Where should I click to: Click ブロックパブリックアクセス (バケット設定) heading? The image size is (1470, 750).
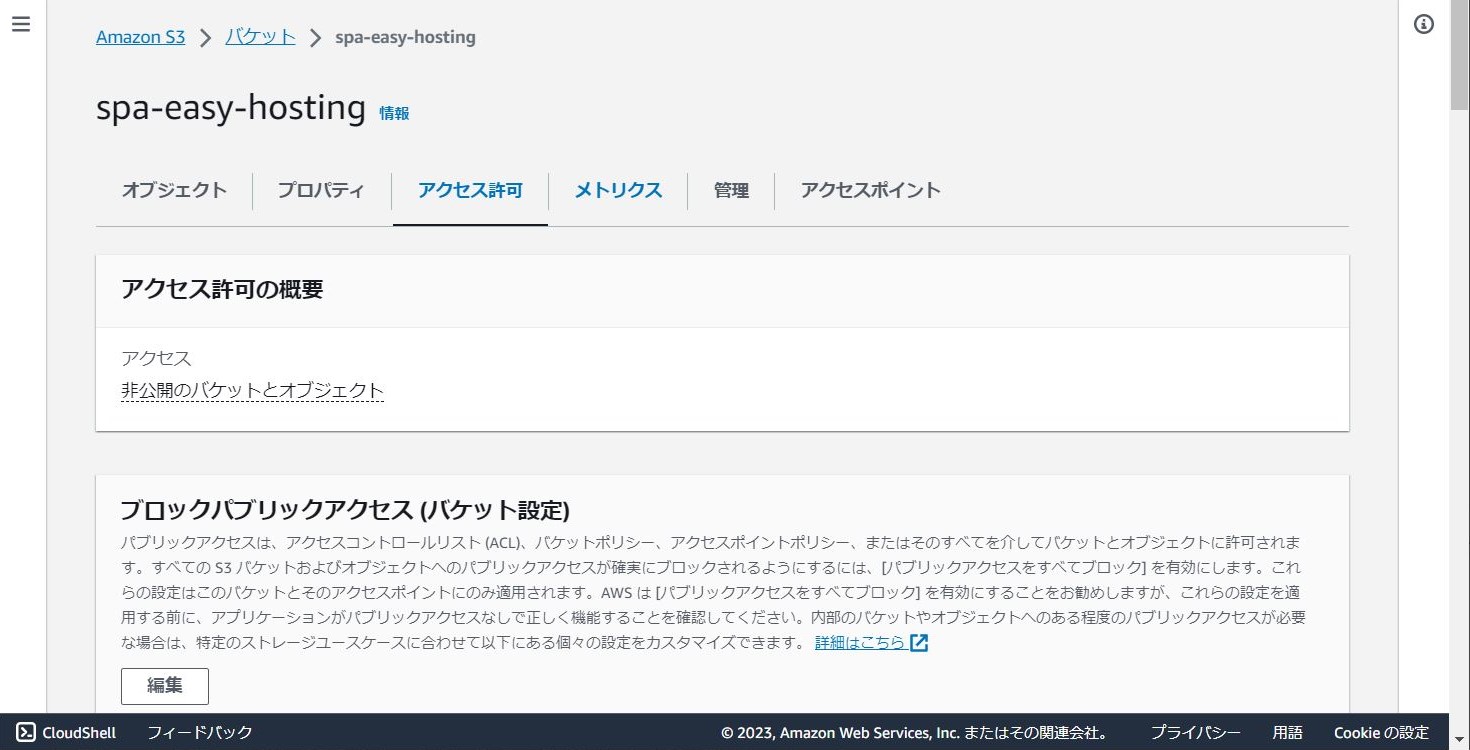[x=345, y=510]
